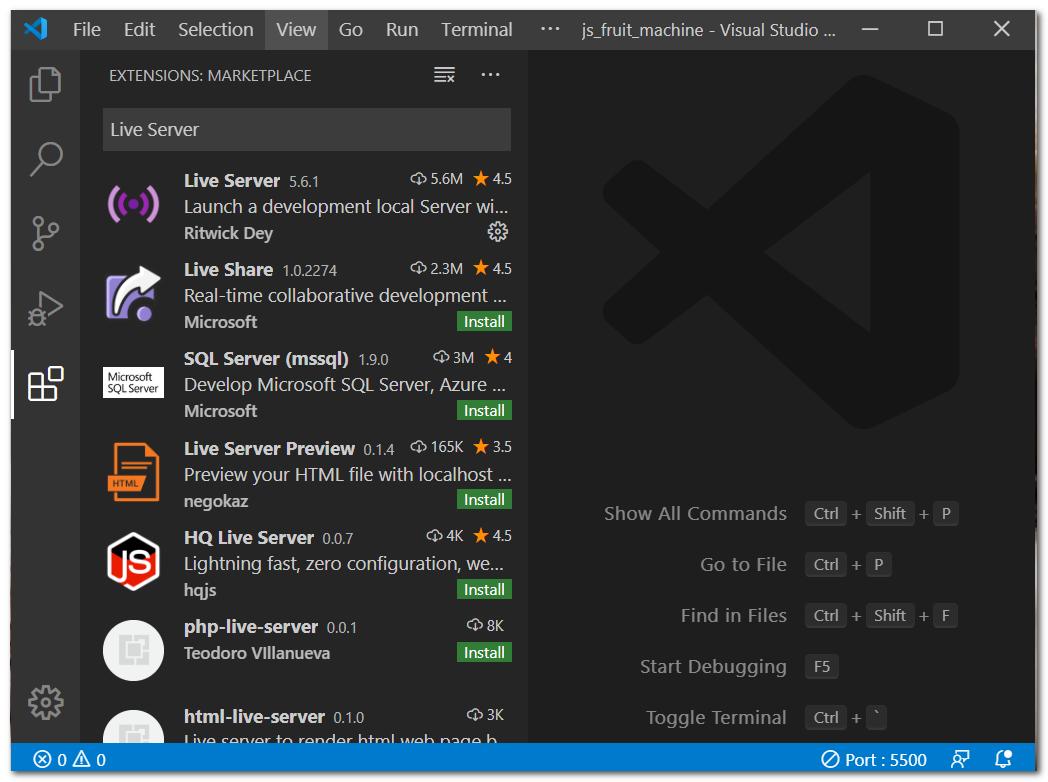The image size is (1048, 782).
Task: Select the Live Server 5.6.1 extension title
Action: coord(232,180)
